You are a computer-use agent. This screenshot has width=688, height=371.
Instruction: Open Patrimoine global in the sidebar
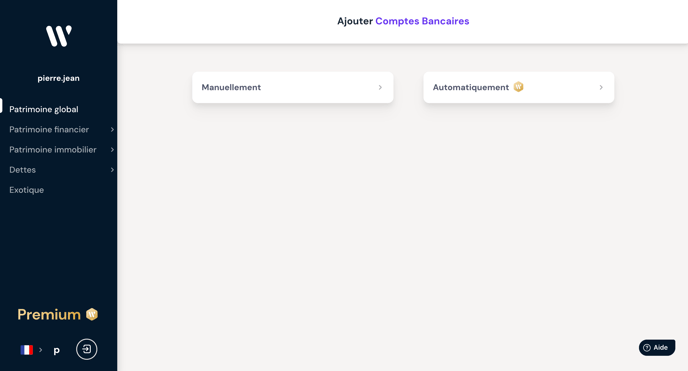coord(44,109)
